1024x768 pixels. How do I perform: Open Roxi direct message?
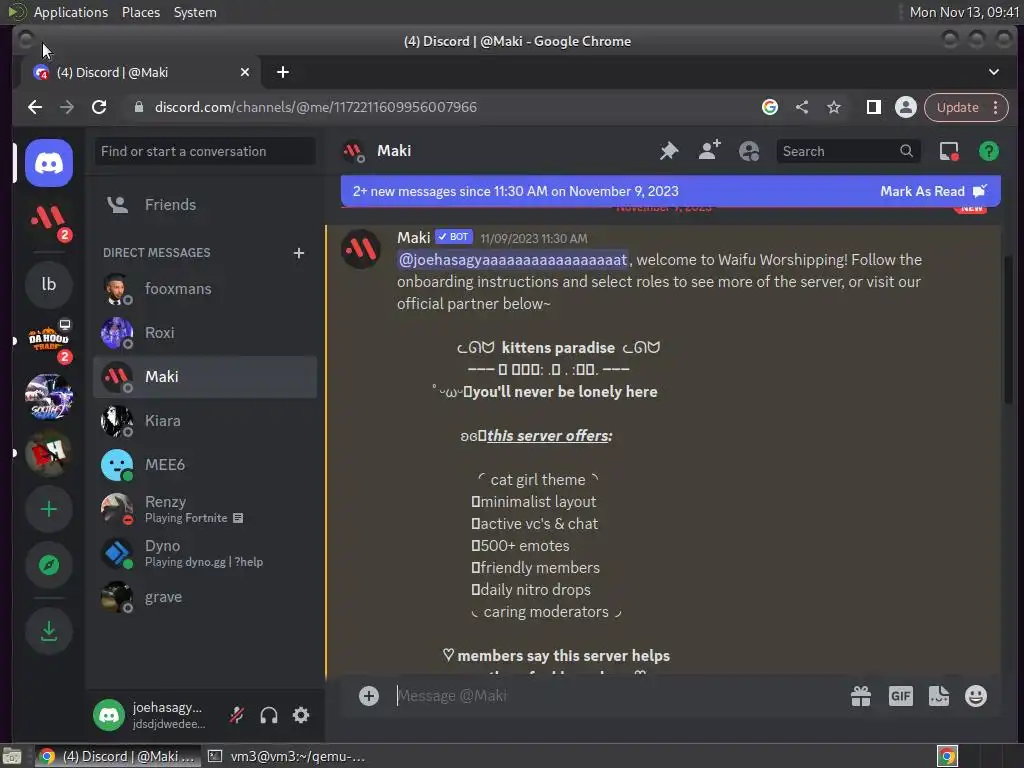click(205, 332)
